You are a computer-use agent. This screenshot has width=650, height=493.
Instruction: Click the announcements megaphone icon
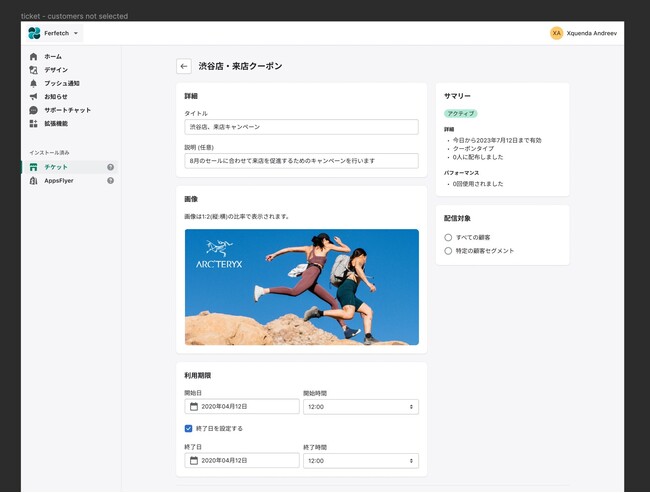34,96
